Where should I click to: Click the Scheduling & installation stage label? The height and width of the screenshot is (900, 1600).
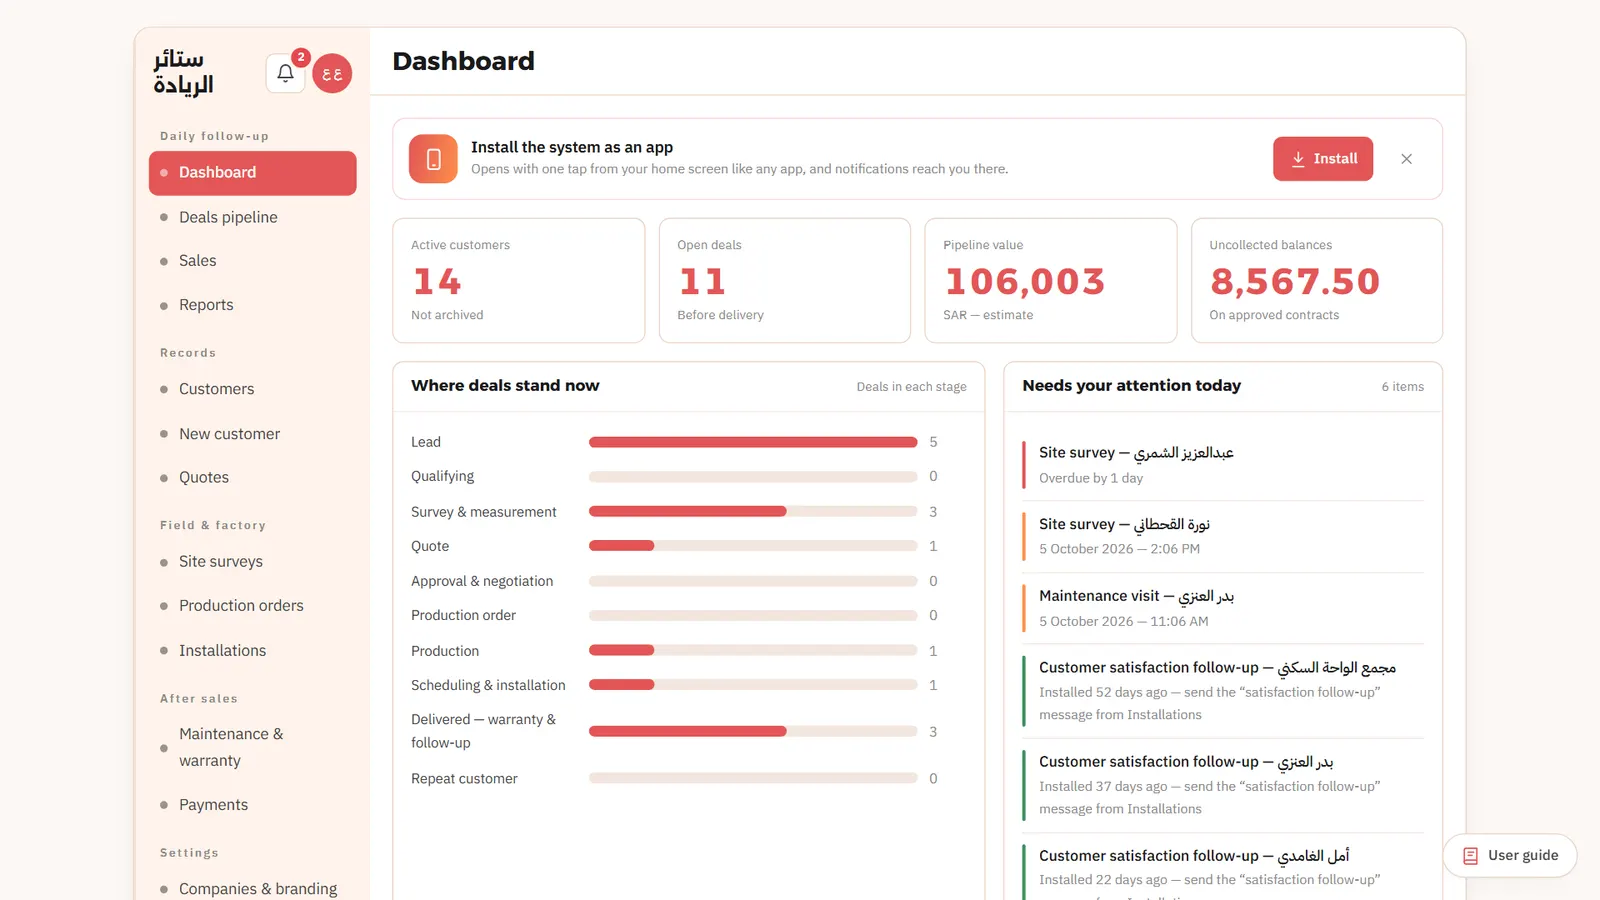[x=488, y=685]
